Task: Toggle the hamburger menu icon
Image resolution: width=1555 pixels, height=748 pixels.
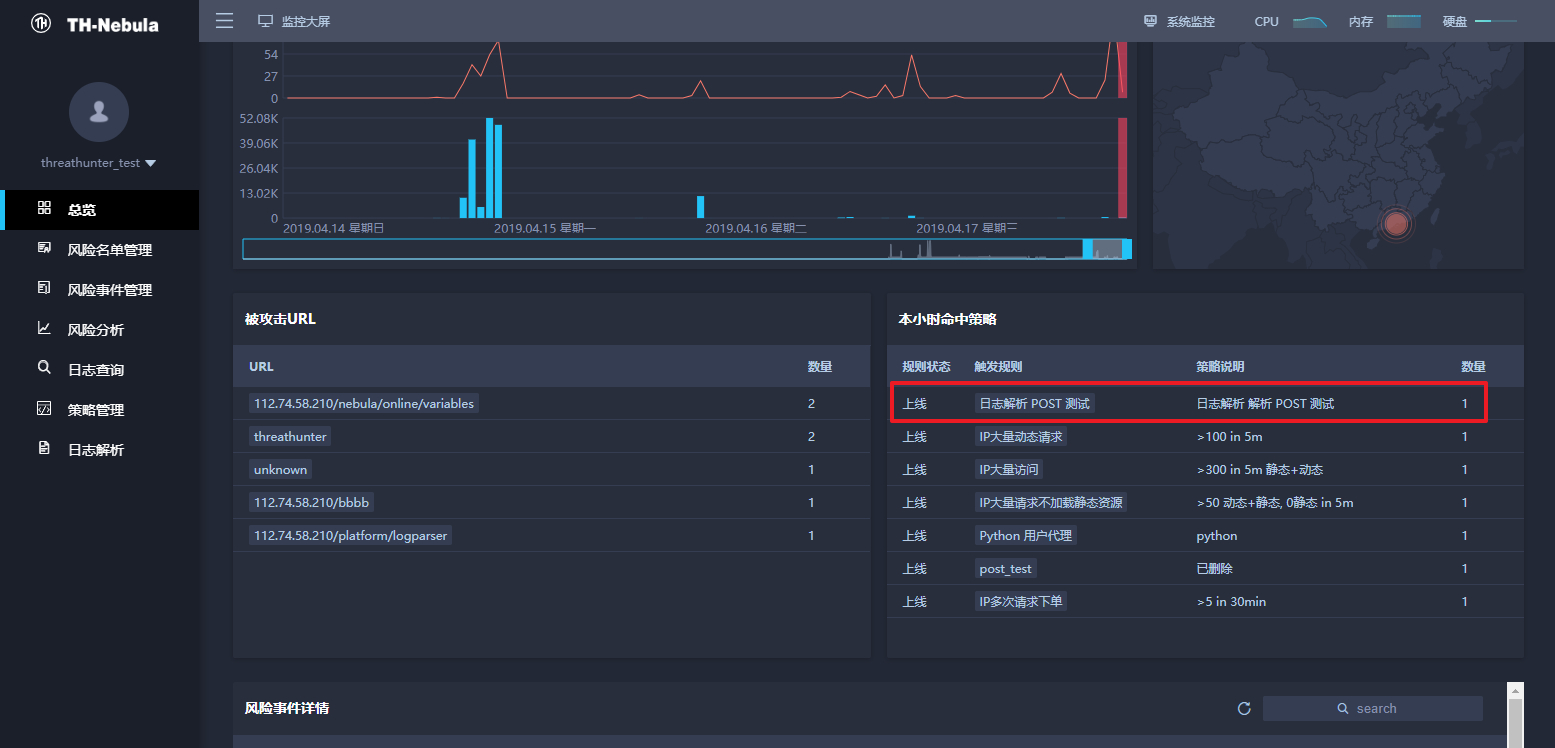Action: tap(224, 21)
